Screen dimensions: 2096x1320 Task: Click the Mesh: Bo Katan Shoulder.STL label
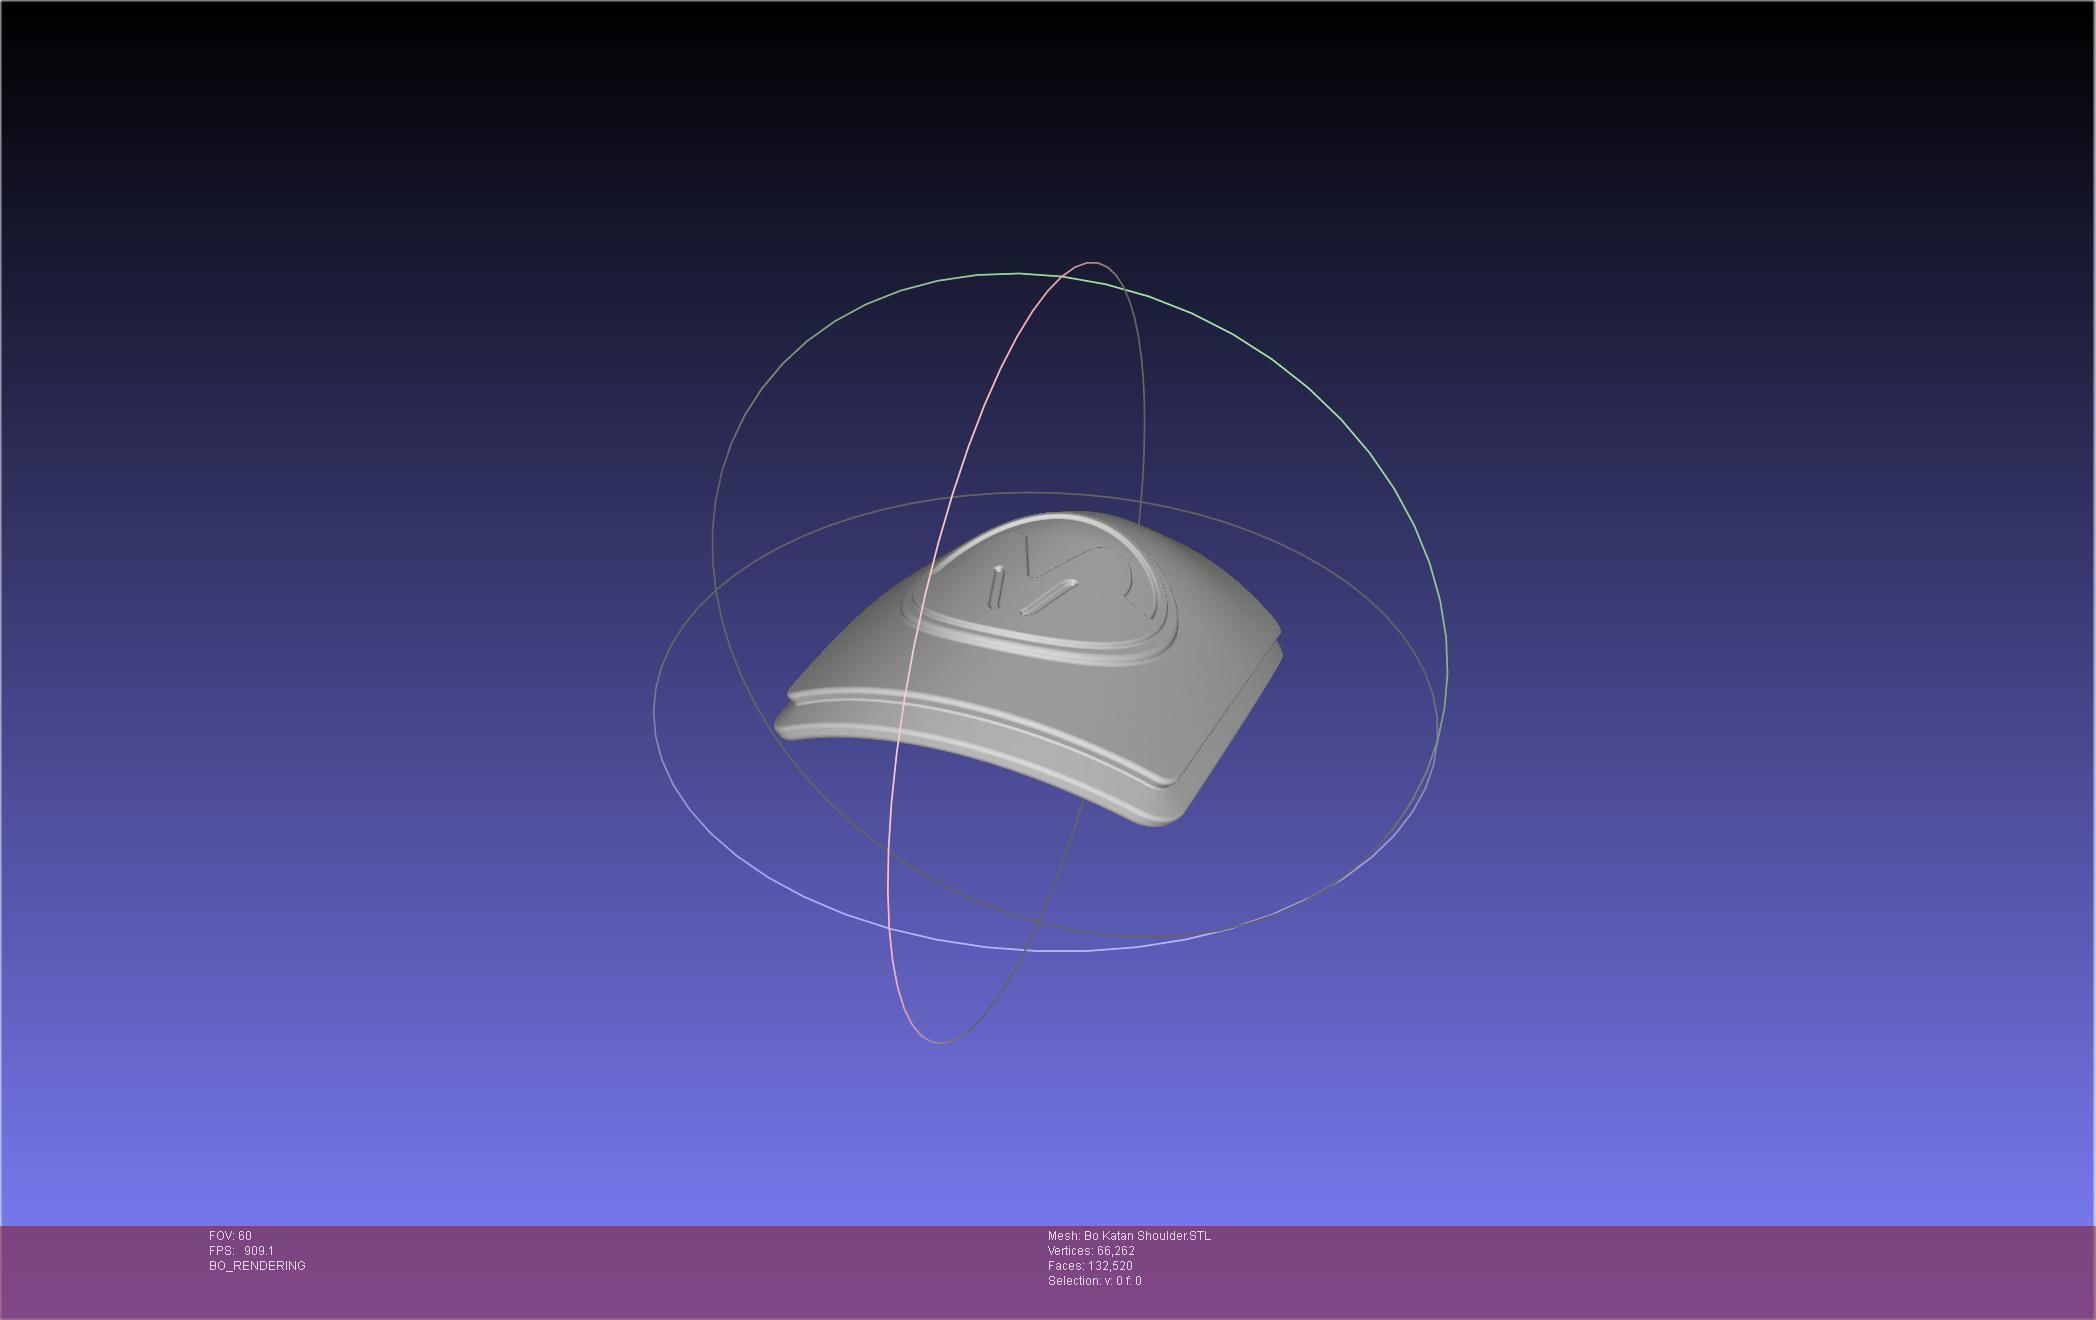1129,1236
